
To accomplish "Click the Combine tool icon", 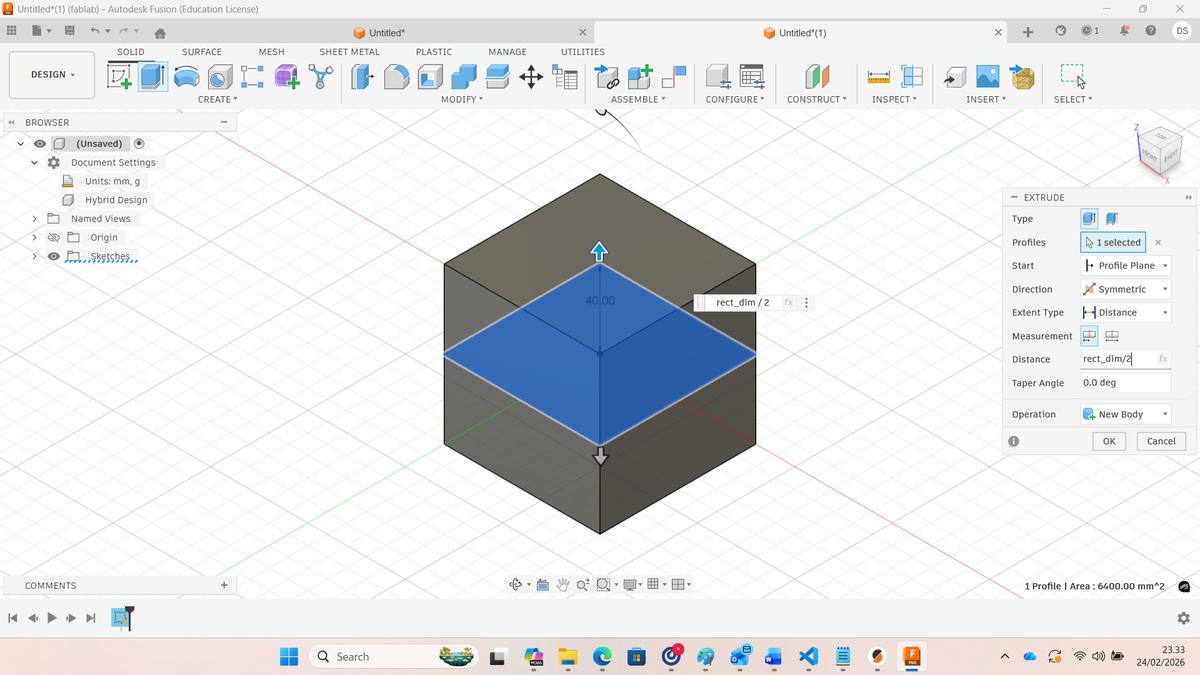I will [x=464, y=76].
